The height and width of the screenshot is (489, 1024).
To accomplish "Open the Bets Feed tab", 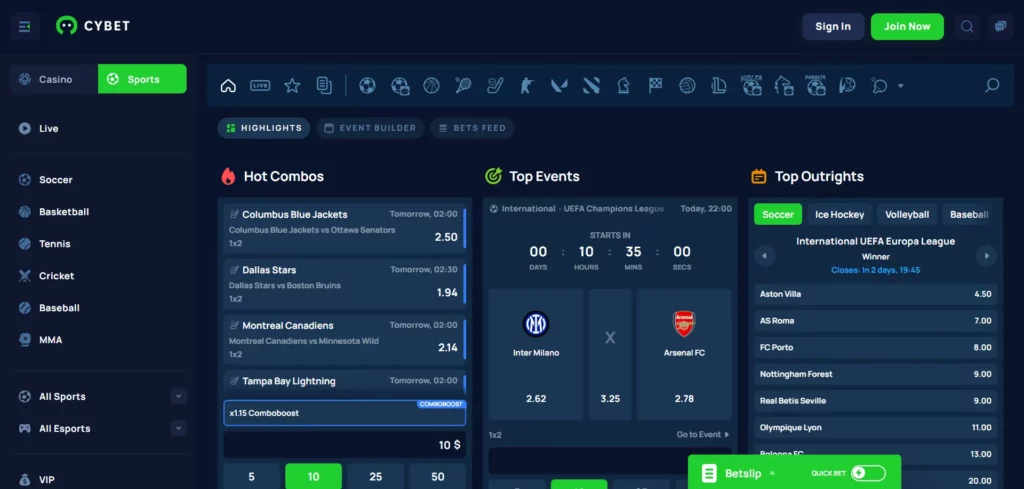I will tap(472, 128).
